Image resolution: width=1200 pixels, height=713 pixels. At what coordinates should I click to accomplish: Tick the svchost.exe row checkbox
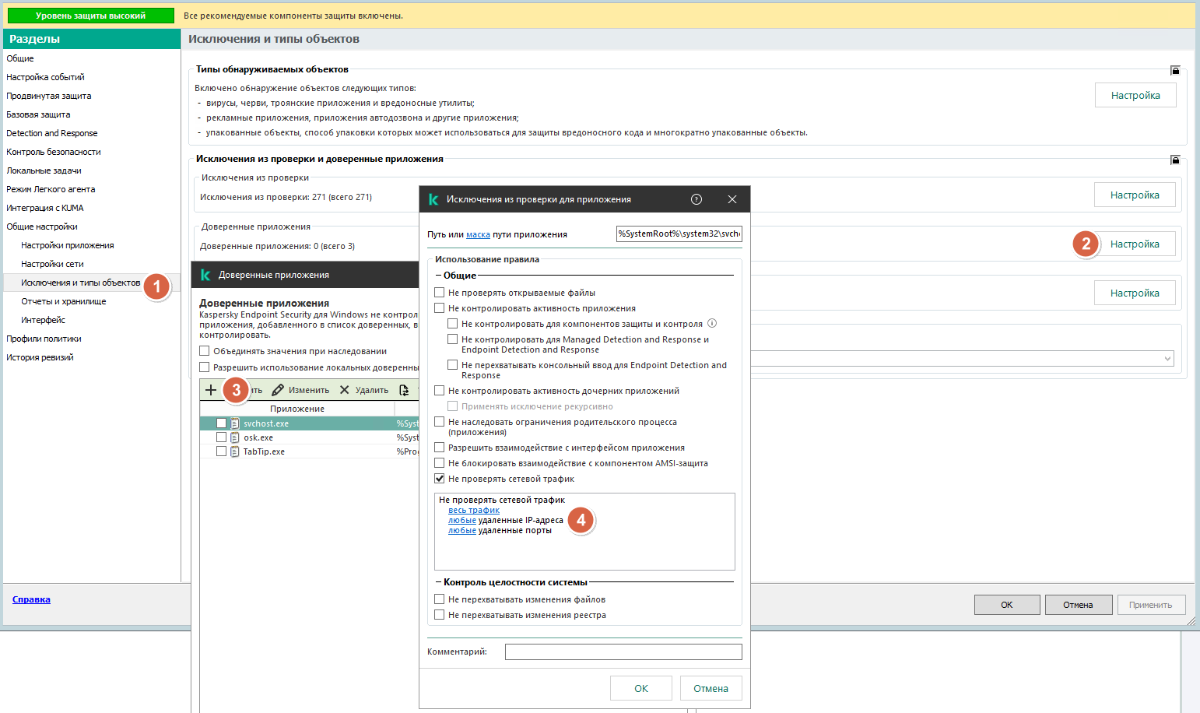221,423
